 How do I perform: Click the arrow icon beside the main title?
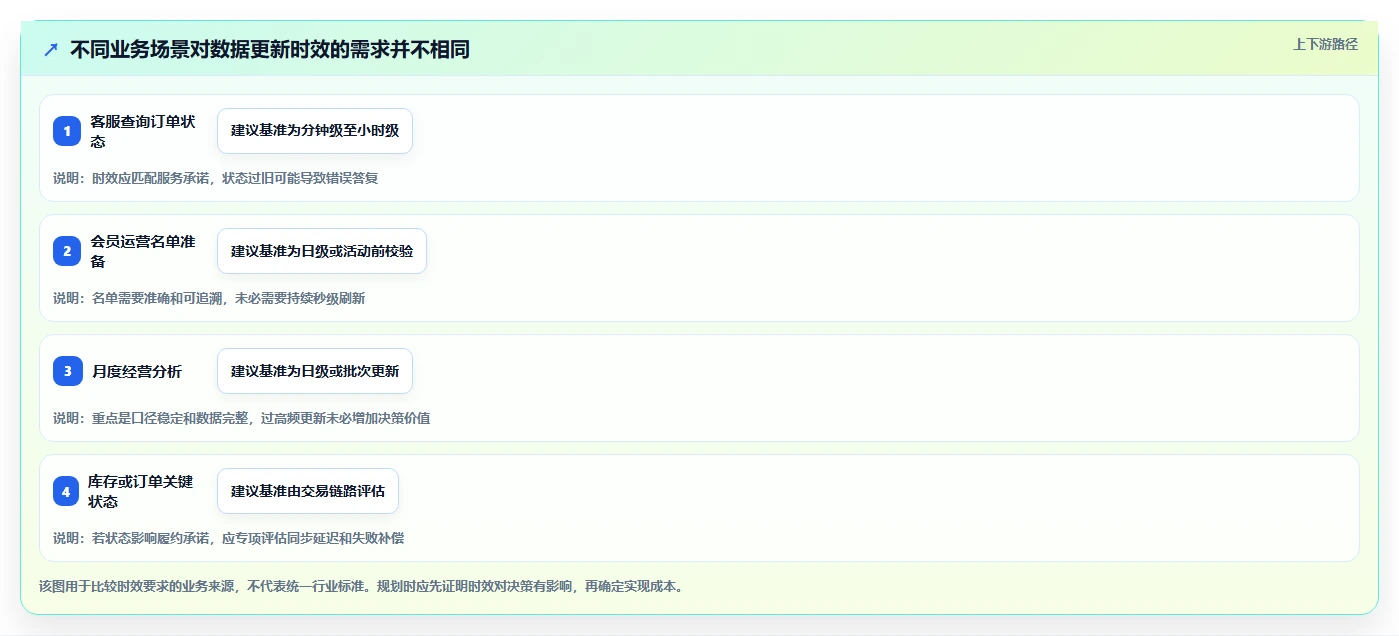point(51,49)
